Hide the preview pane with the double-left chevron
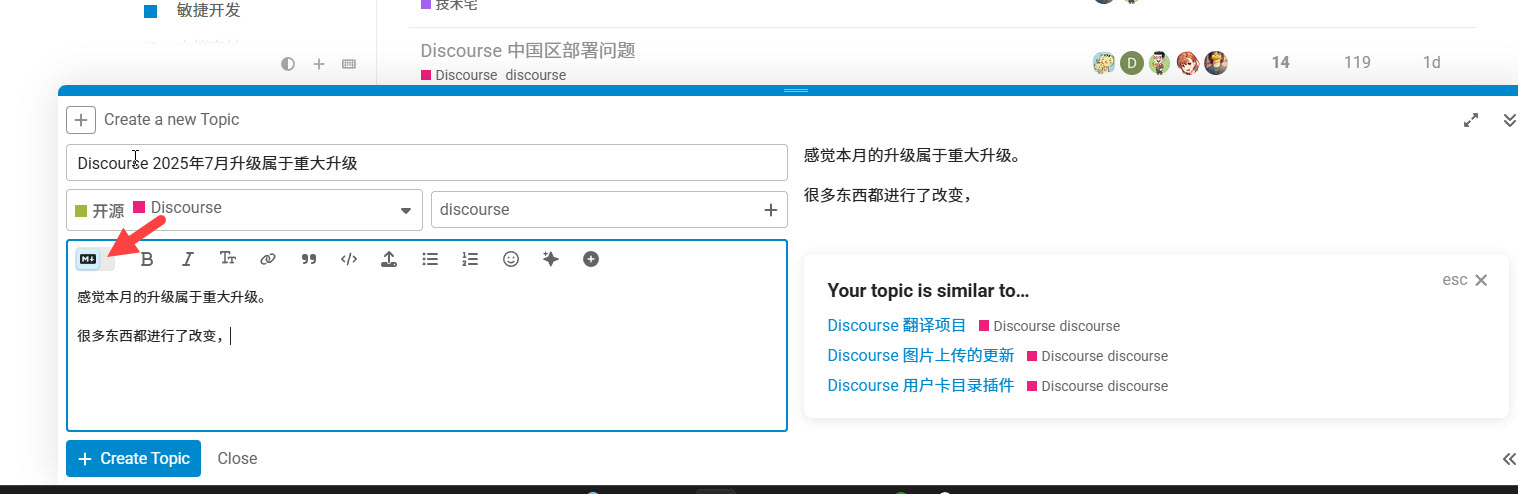 pyautogui.click(x=1509, y=459)
